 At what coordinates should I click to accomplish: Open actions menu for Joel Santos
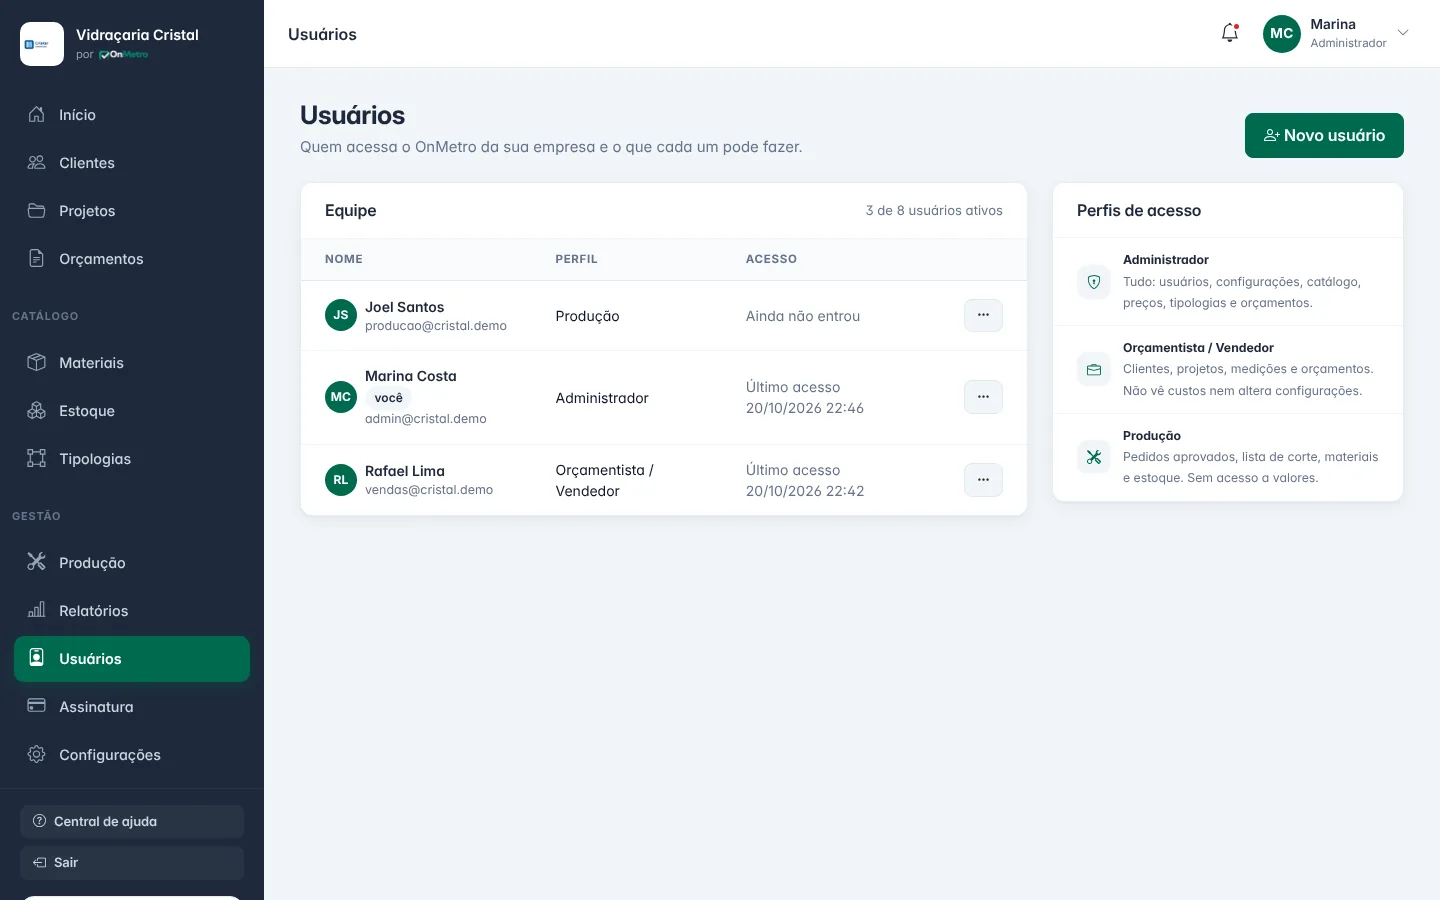(x=983, y=315)
